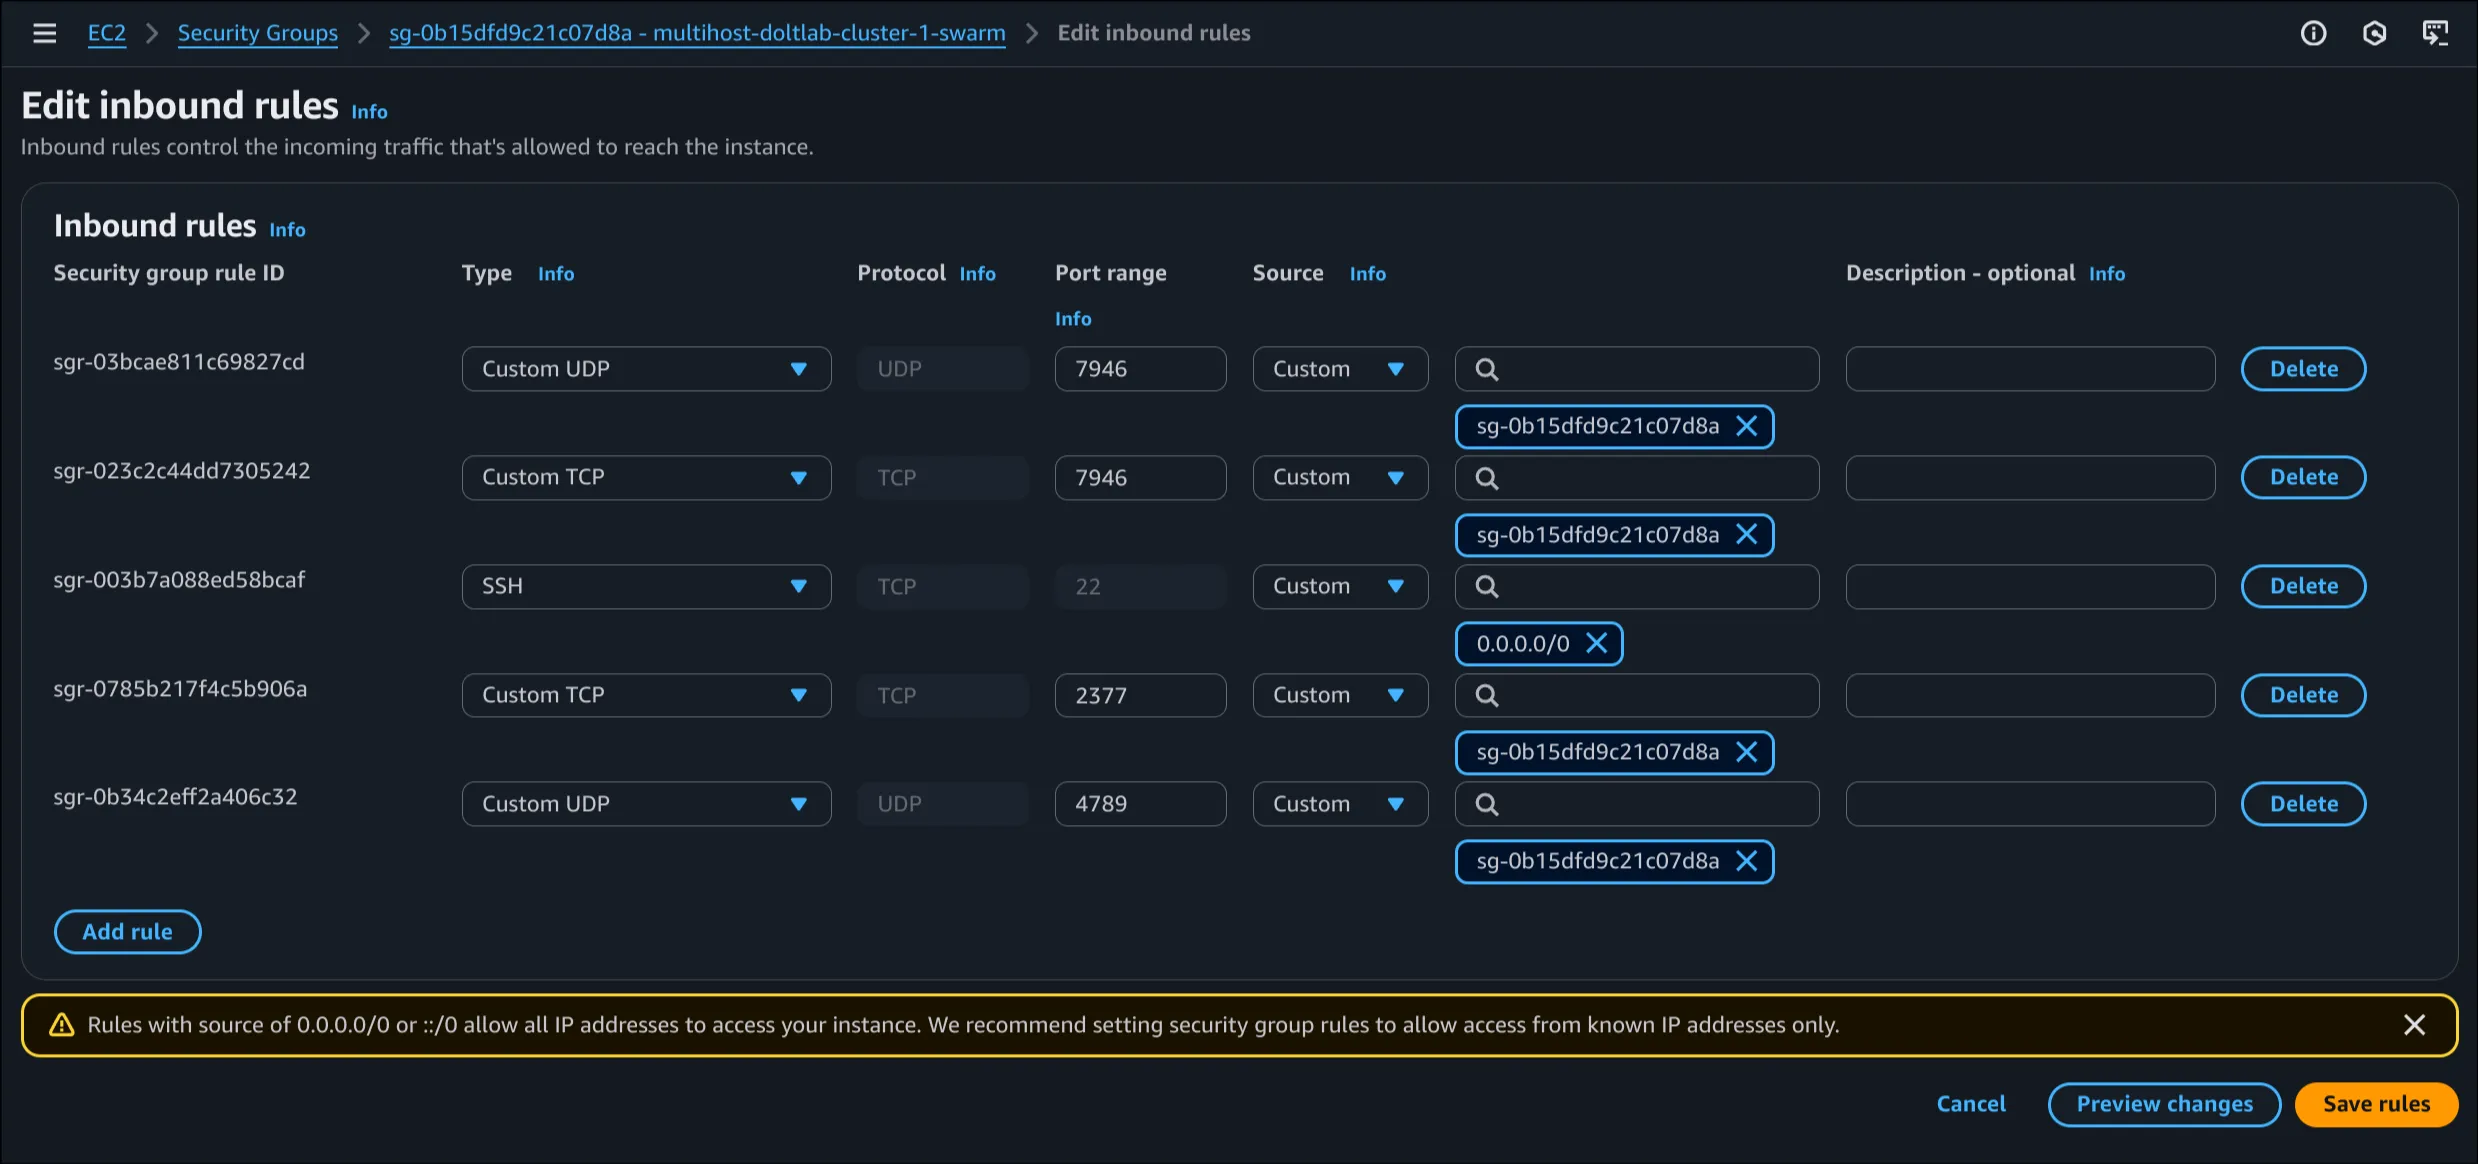Screen dimensions: 2478x1164
Task: Delete the port 4789 UDP rule
Action: pyautogui.click(x=2302, y=803)
